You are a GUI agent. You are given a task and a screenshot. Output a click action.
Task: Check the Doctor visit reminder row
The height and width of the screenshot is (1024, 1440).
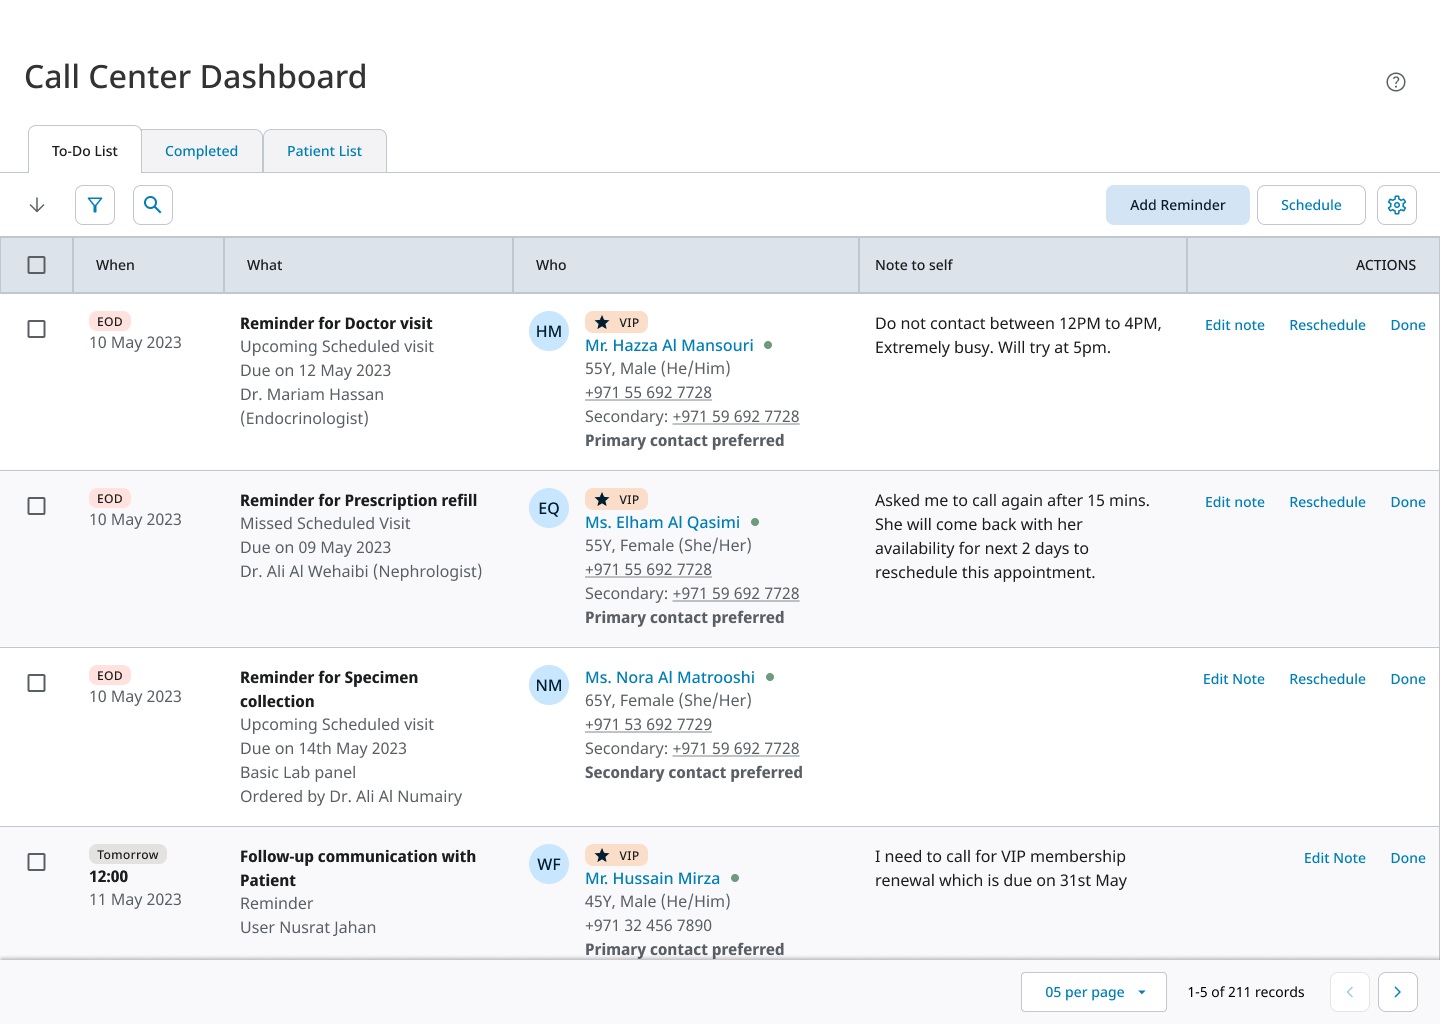coord(37,329)
